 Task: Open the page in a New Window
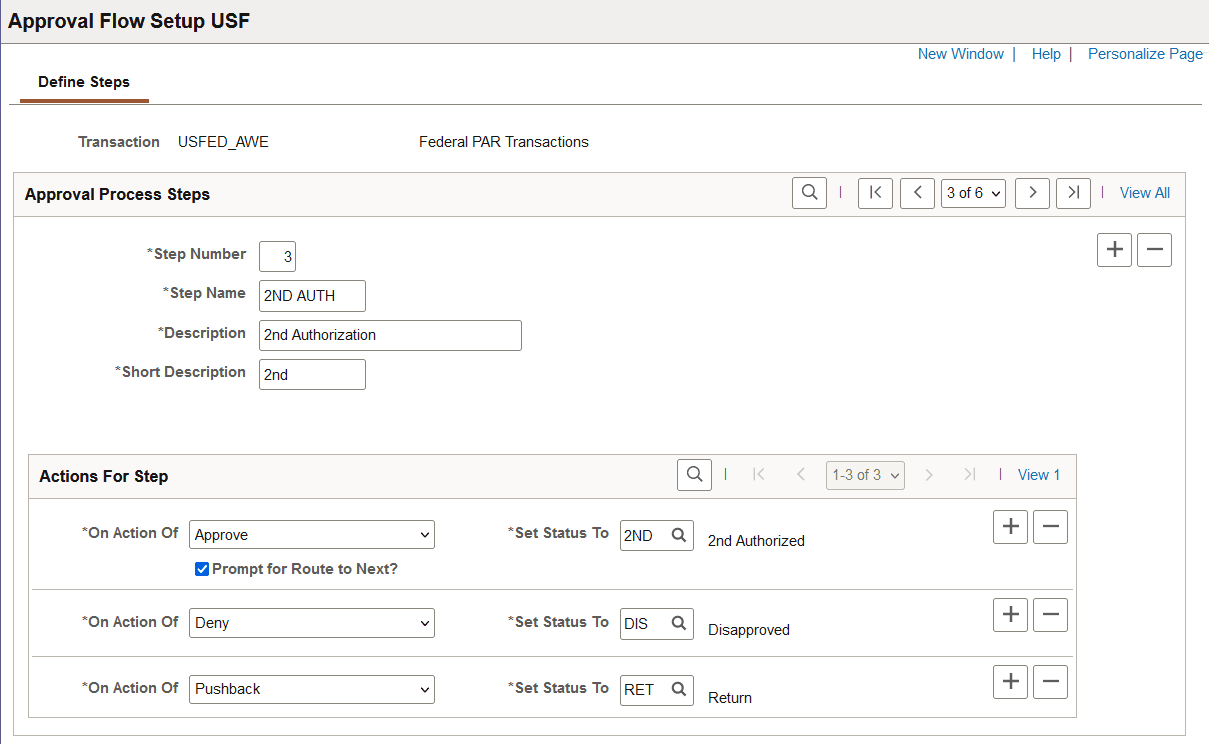point(960,53)
